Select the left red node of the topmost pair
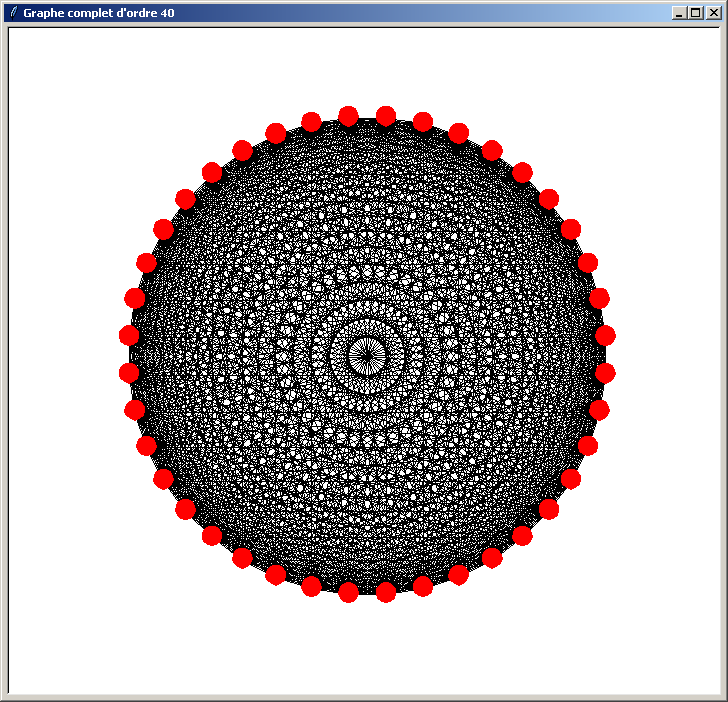The image size is (728, 702). [x=348, y=116]
